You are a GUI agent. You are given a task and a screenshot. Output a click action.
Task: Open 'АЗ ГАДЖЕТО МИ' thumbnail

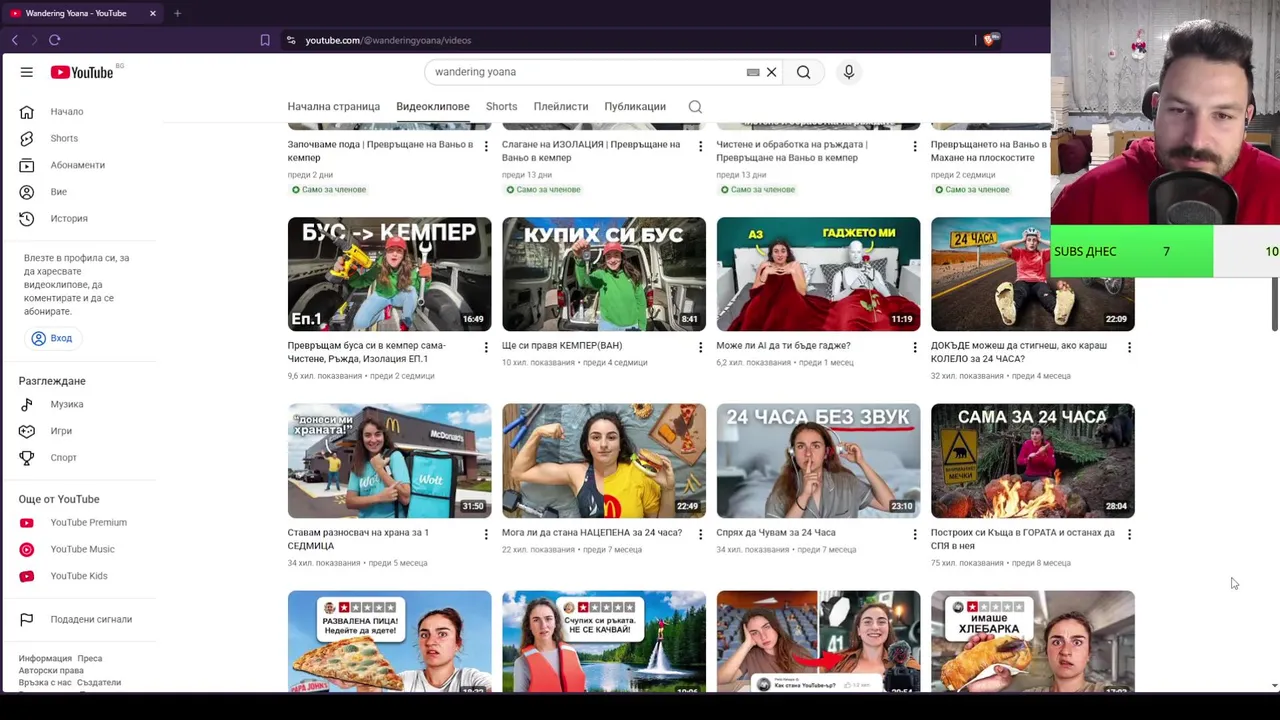coord(818,274)
